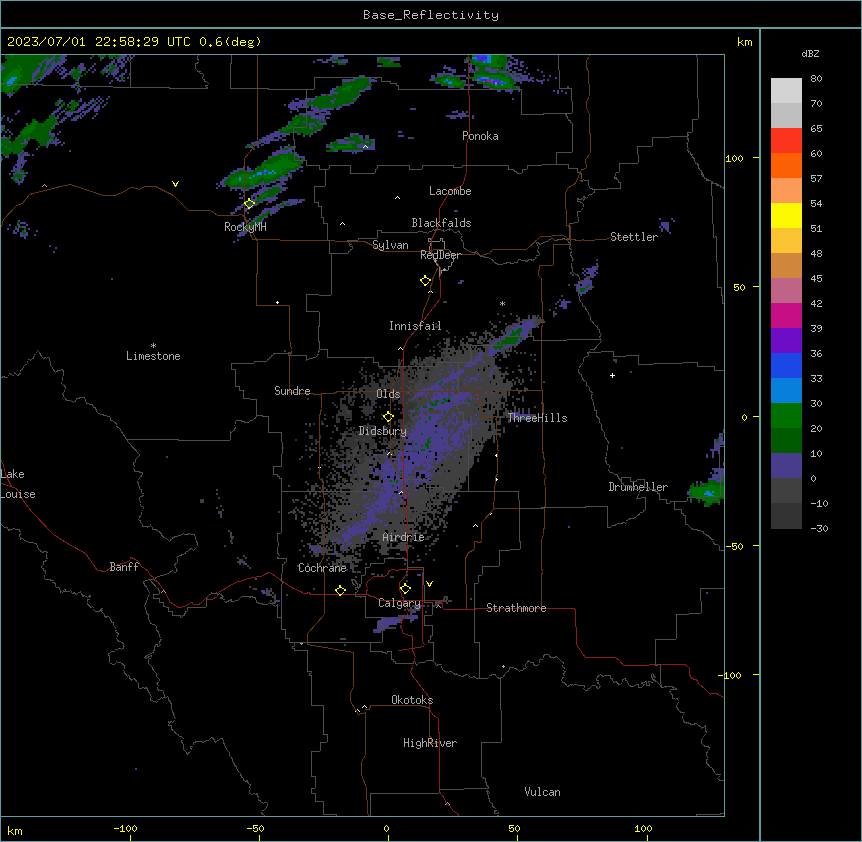862x842 pixels.
Task: Click the yellow diamond marker above the Calgary label
Action: (405, 589)
